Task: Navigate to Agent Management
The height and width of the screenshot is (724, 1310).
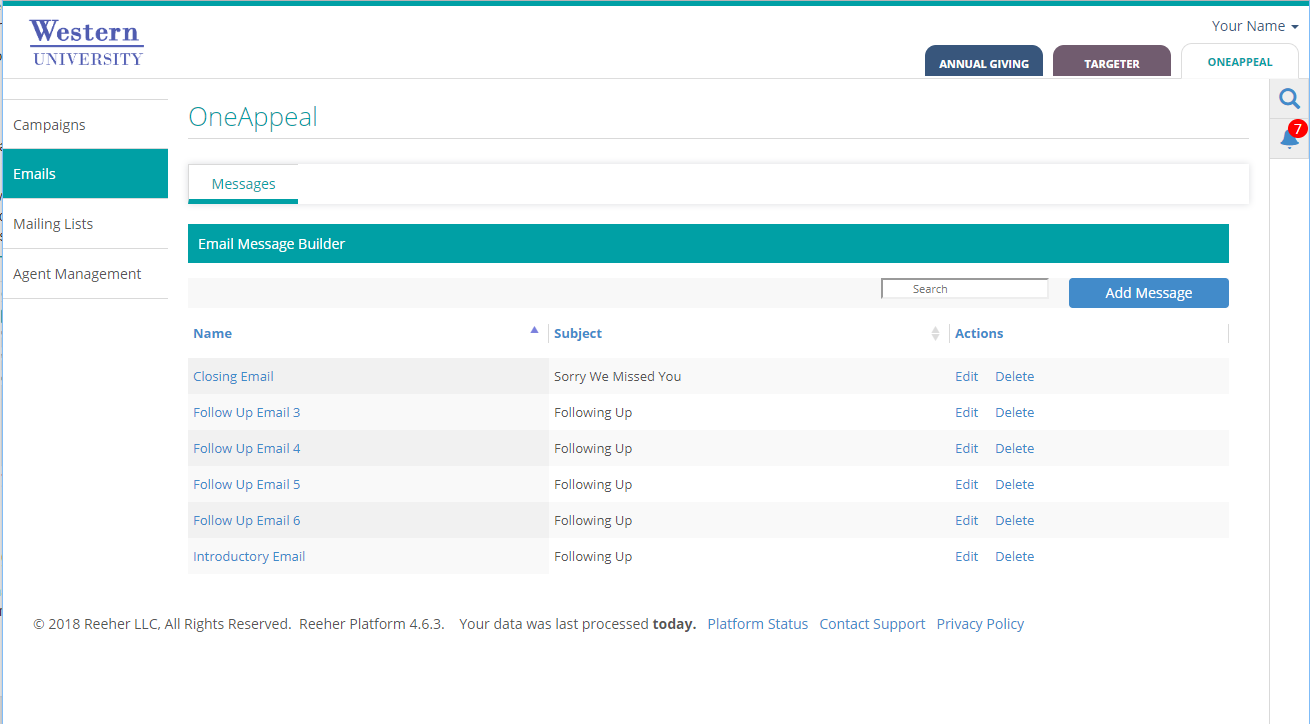Action: [77, 273]
